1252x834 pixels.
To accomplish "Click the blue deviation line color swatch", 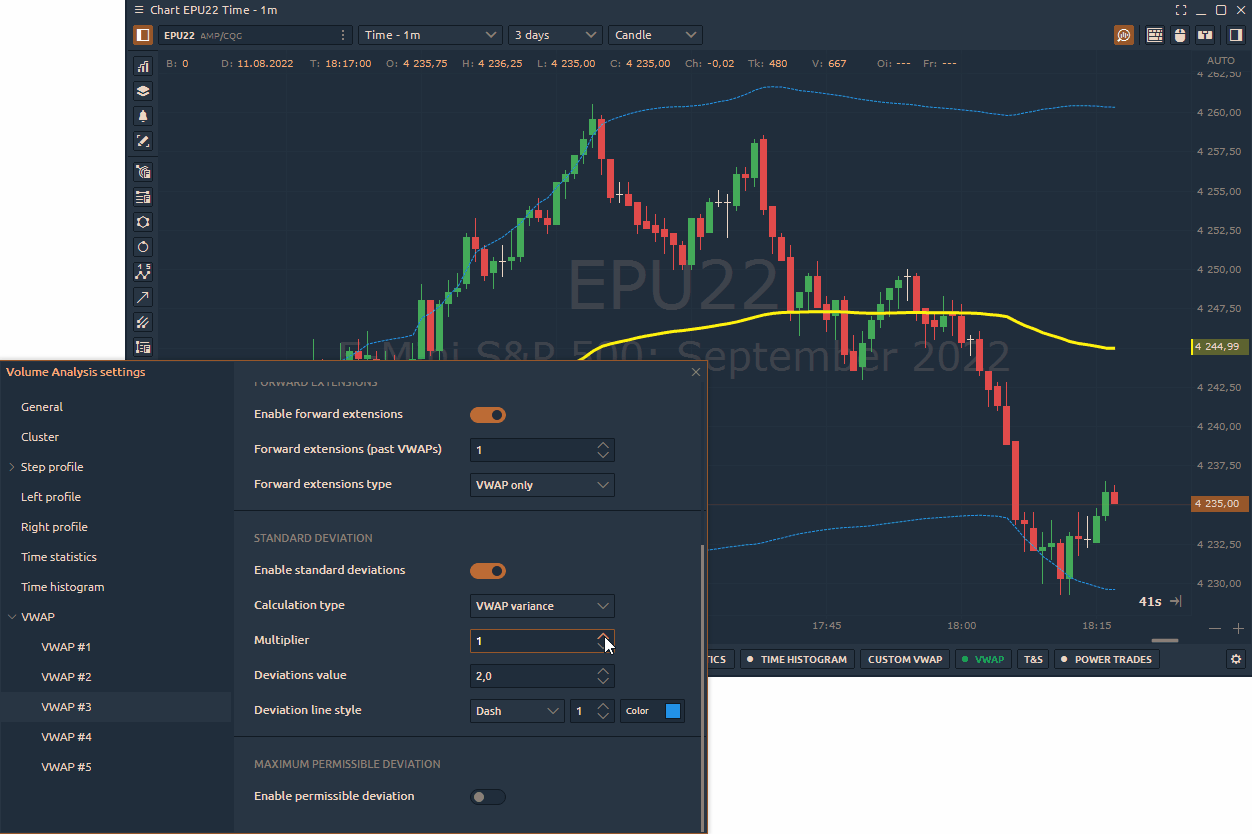I will (673, 711).
